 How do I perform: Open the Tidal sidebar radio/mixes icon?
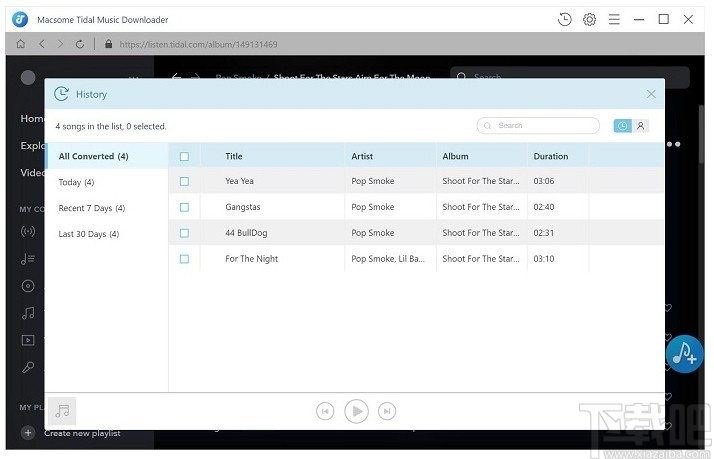[x=28, y=231]
